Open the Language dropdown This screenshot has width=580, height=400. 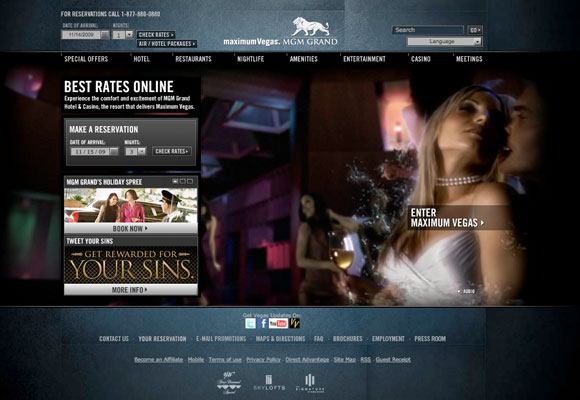(x=444, y=41)
